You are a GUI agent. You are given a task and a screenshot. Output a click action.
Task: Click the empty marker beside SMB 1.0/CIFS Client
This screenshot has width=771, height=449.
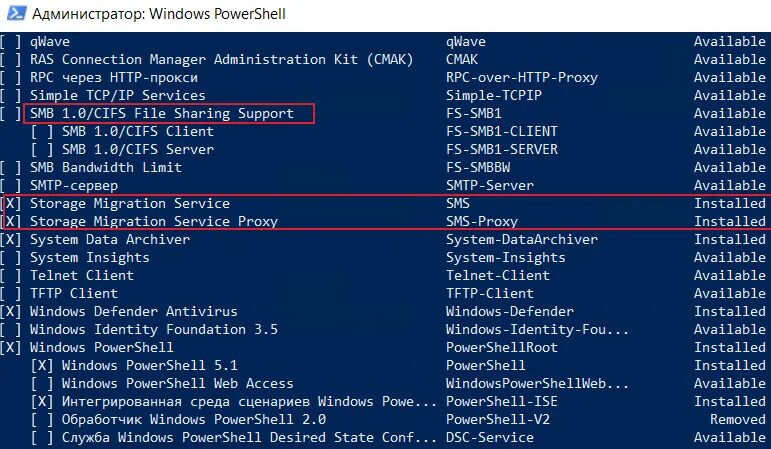[x=42, y=132]
